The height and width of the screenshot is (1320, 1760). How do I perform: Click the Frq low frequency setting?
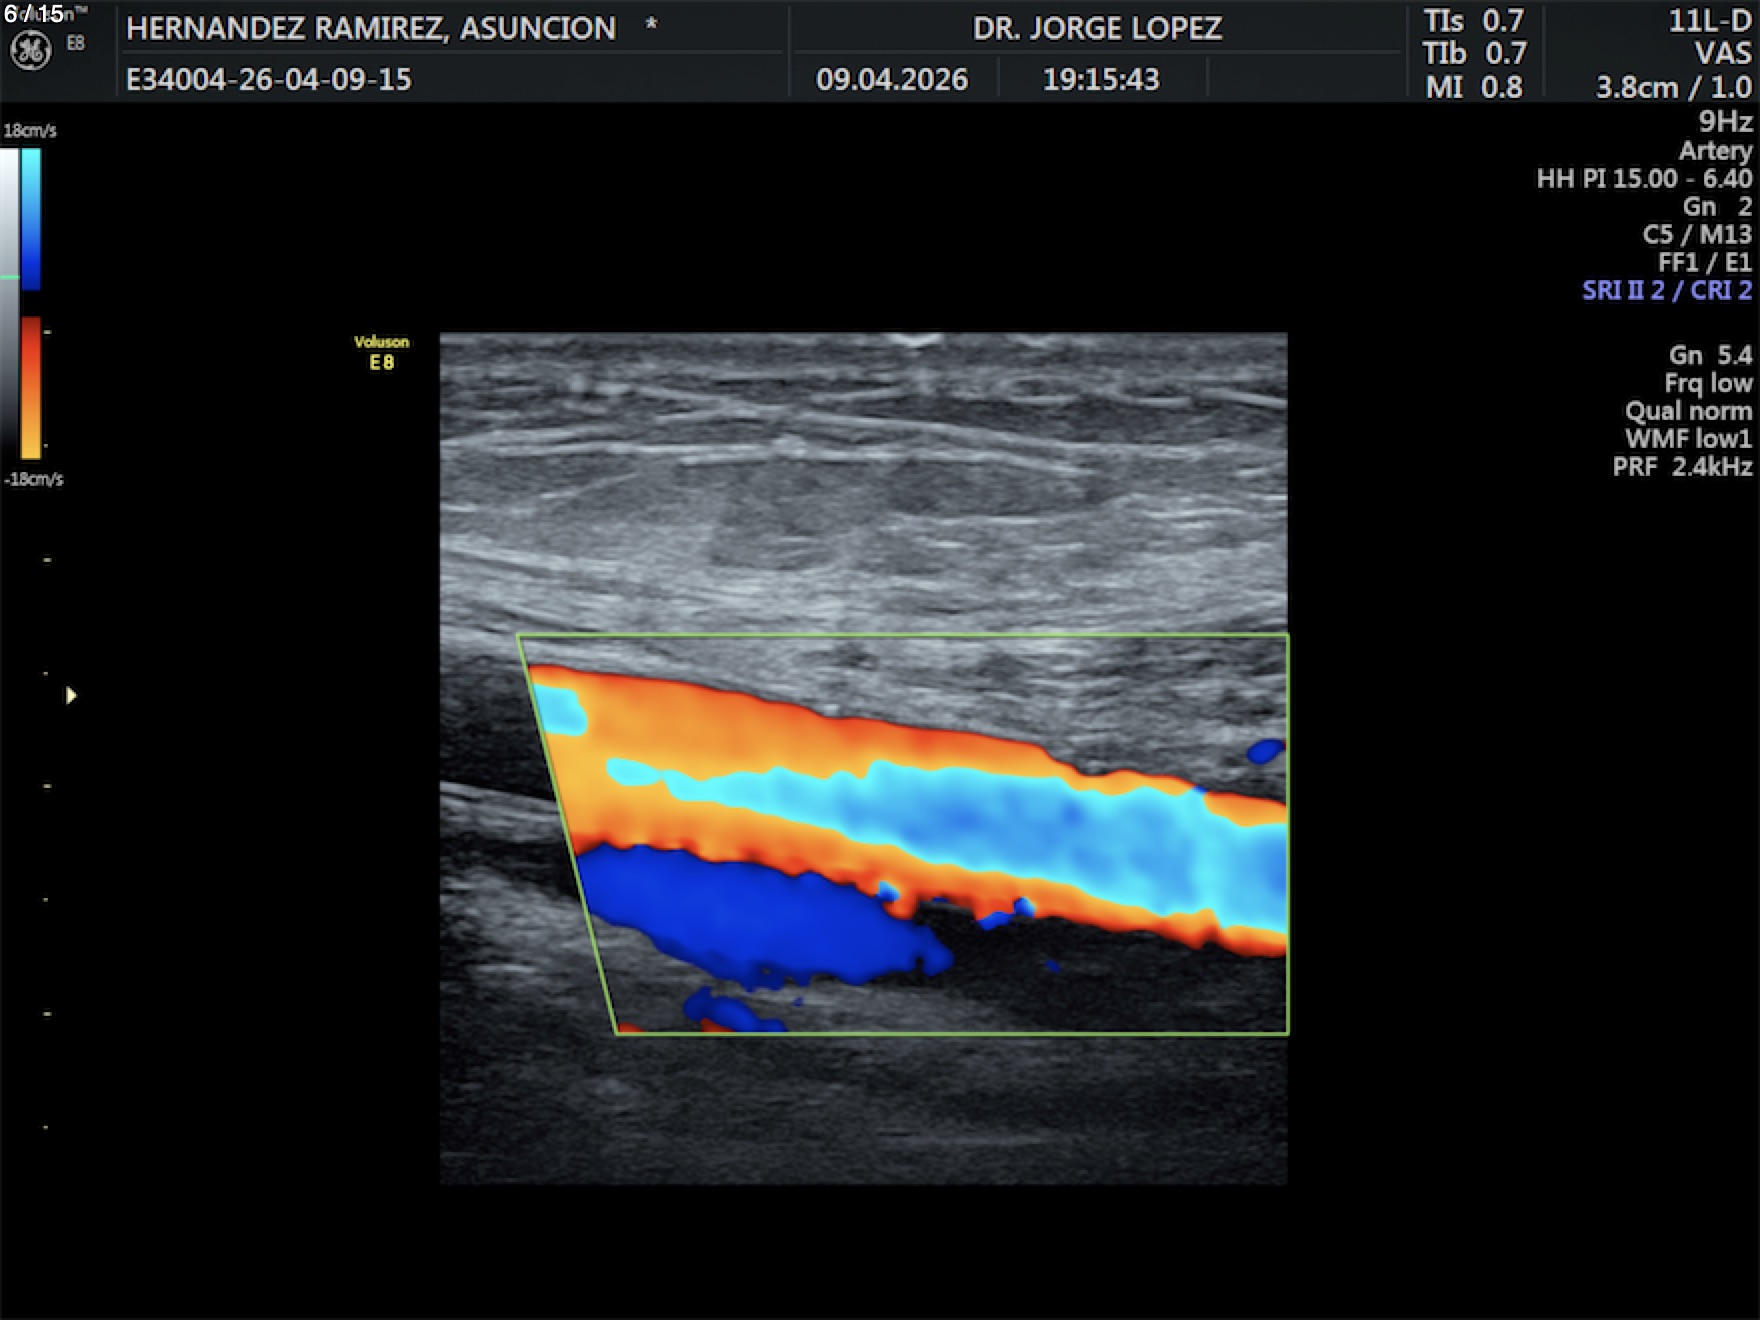pos(1708,383)
